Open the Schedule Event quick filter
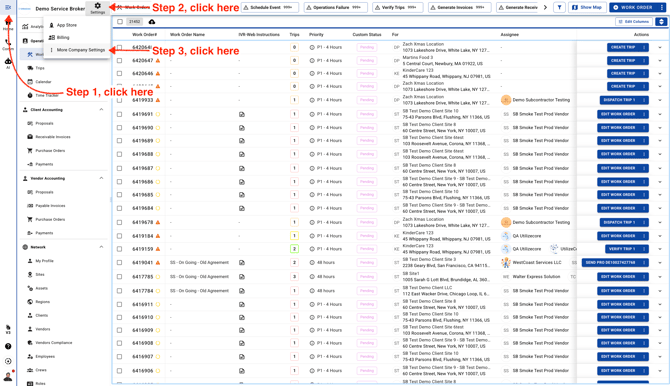 point(270,7)
